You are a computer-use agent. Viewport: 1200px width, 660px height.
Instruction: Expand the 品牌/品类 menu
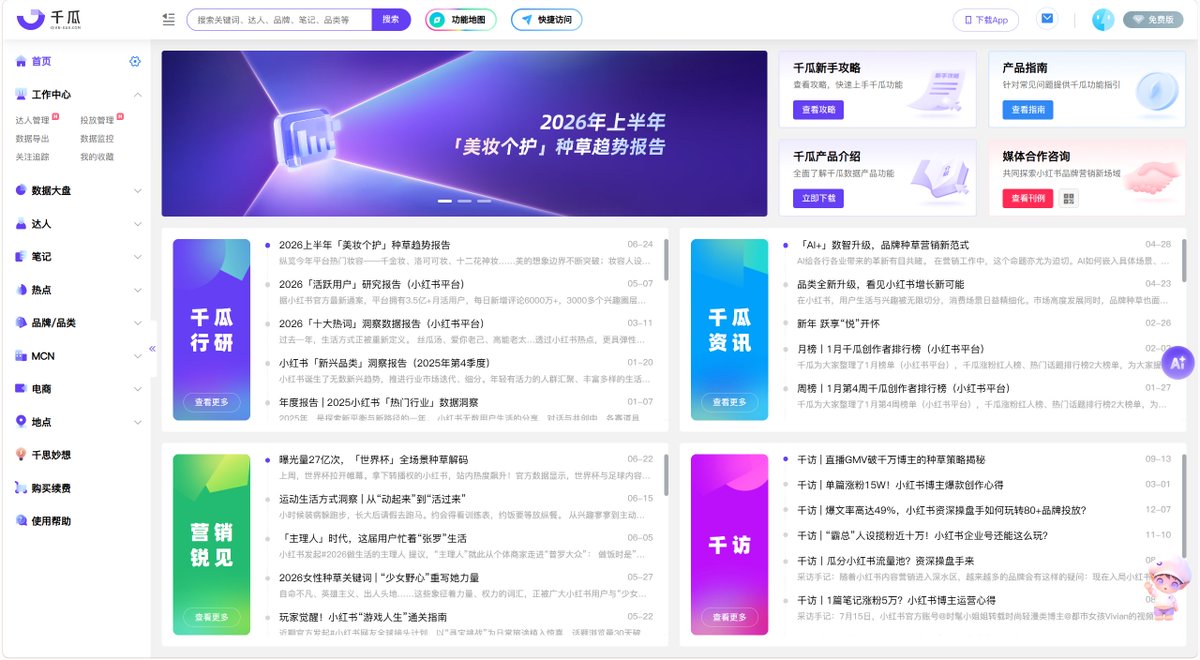pyautogui.click(x=137, y=323)
